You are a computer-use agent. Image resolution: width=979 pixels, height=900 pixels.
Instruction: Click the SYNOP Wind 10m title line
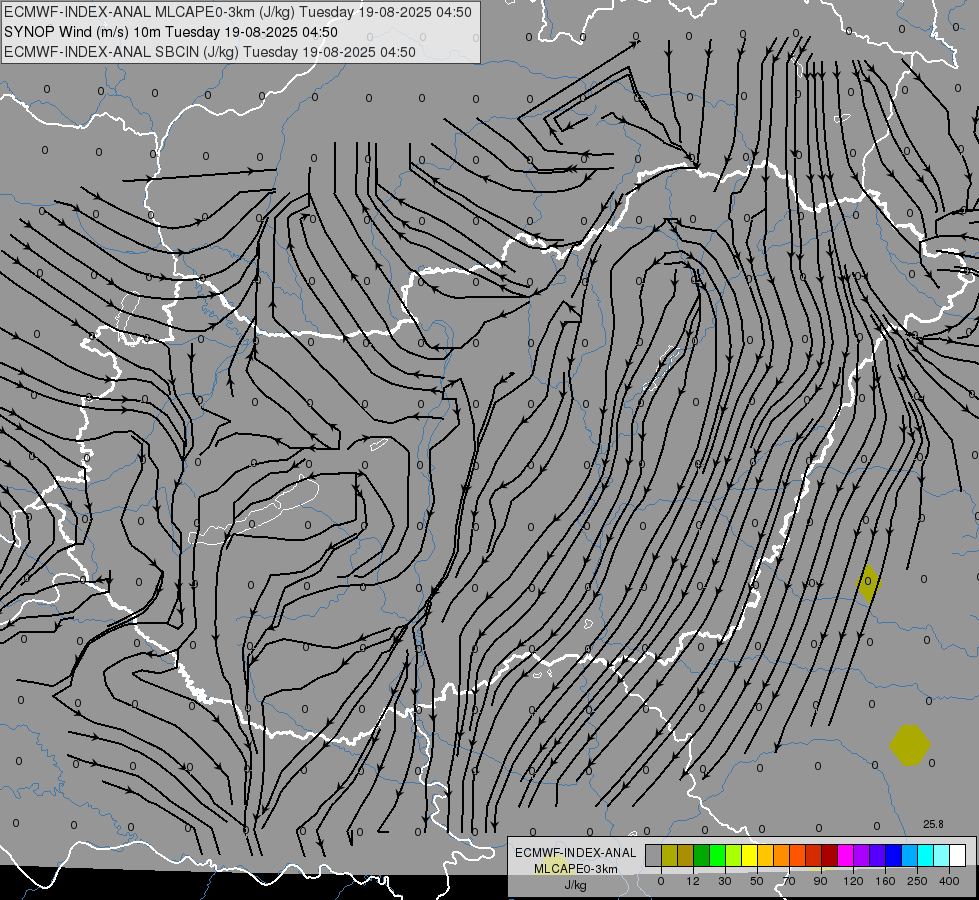pyautogui.click(x=170, y=32)
